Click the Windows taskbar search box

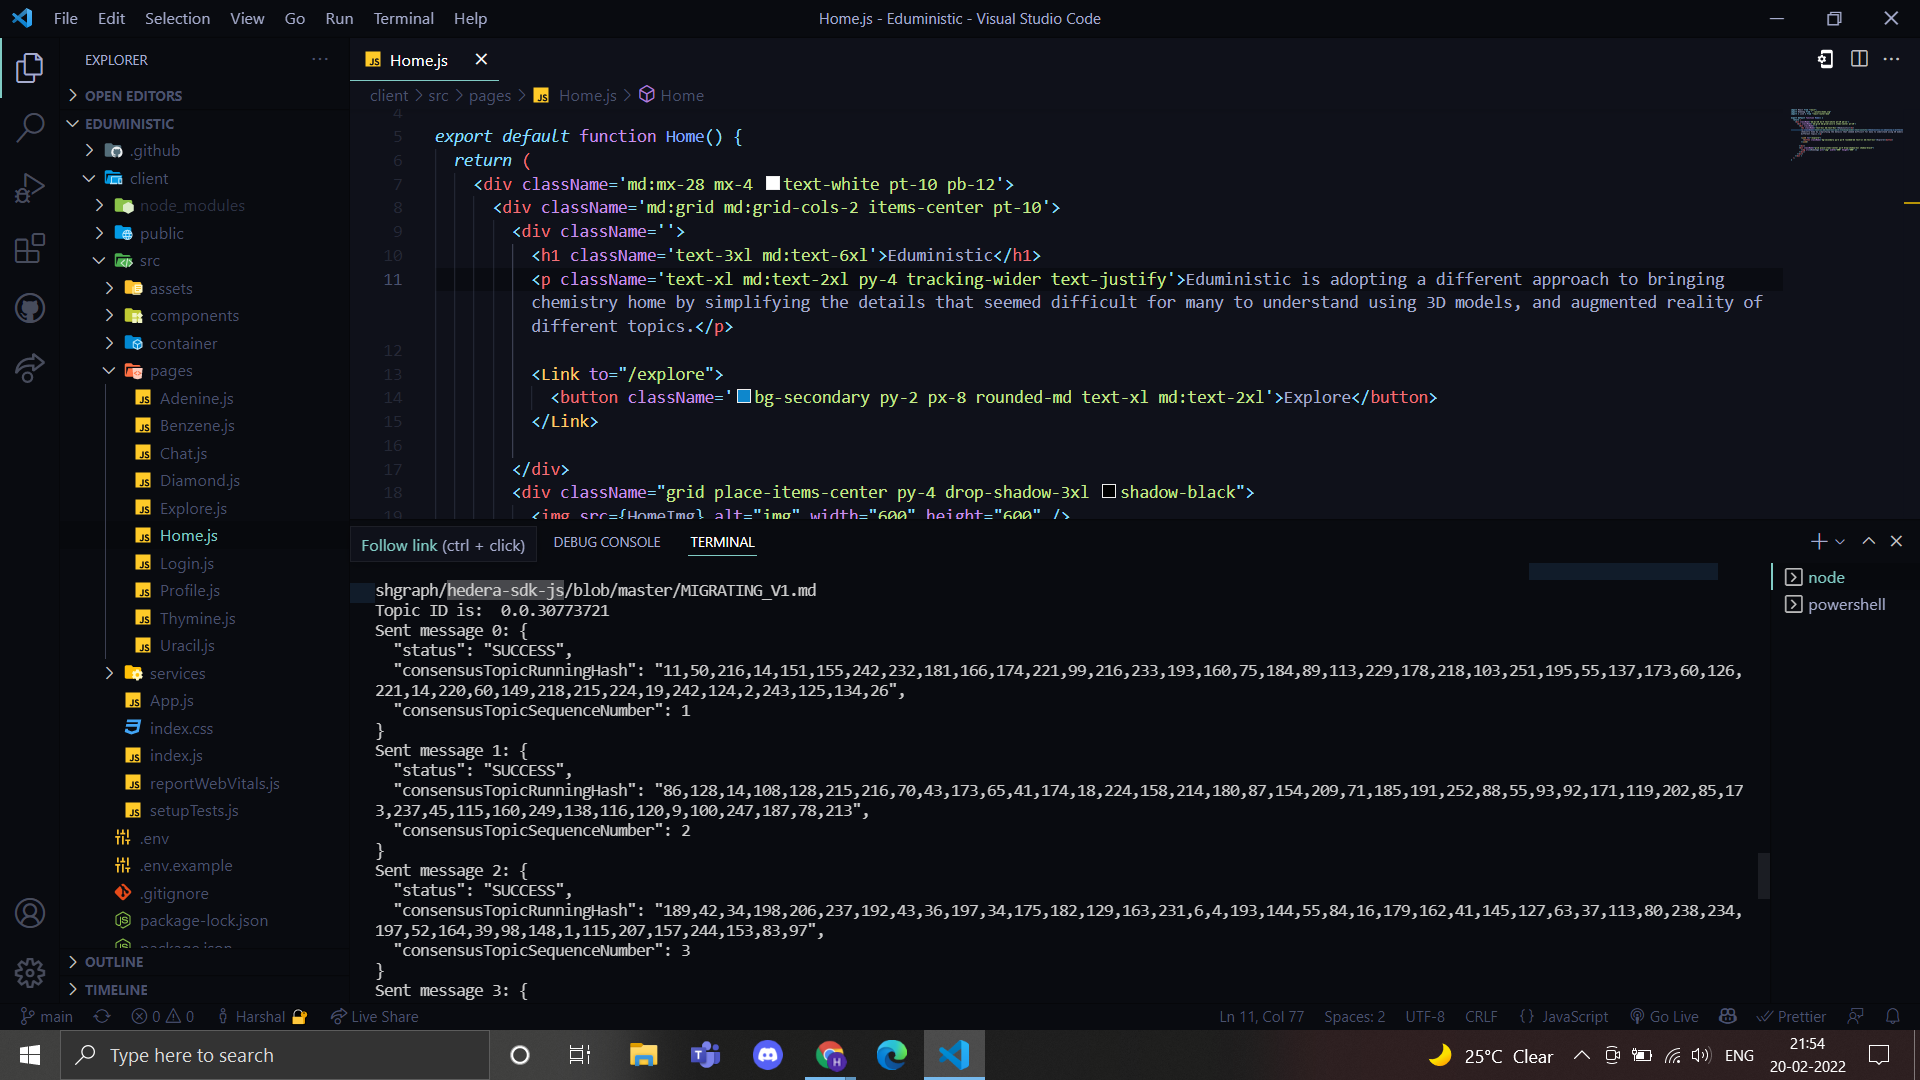coord(275,1055)
